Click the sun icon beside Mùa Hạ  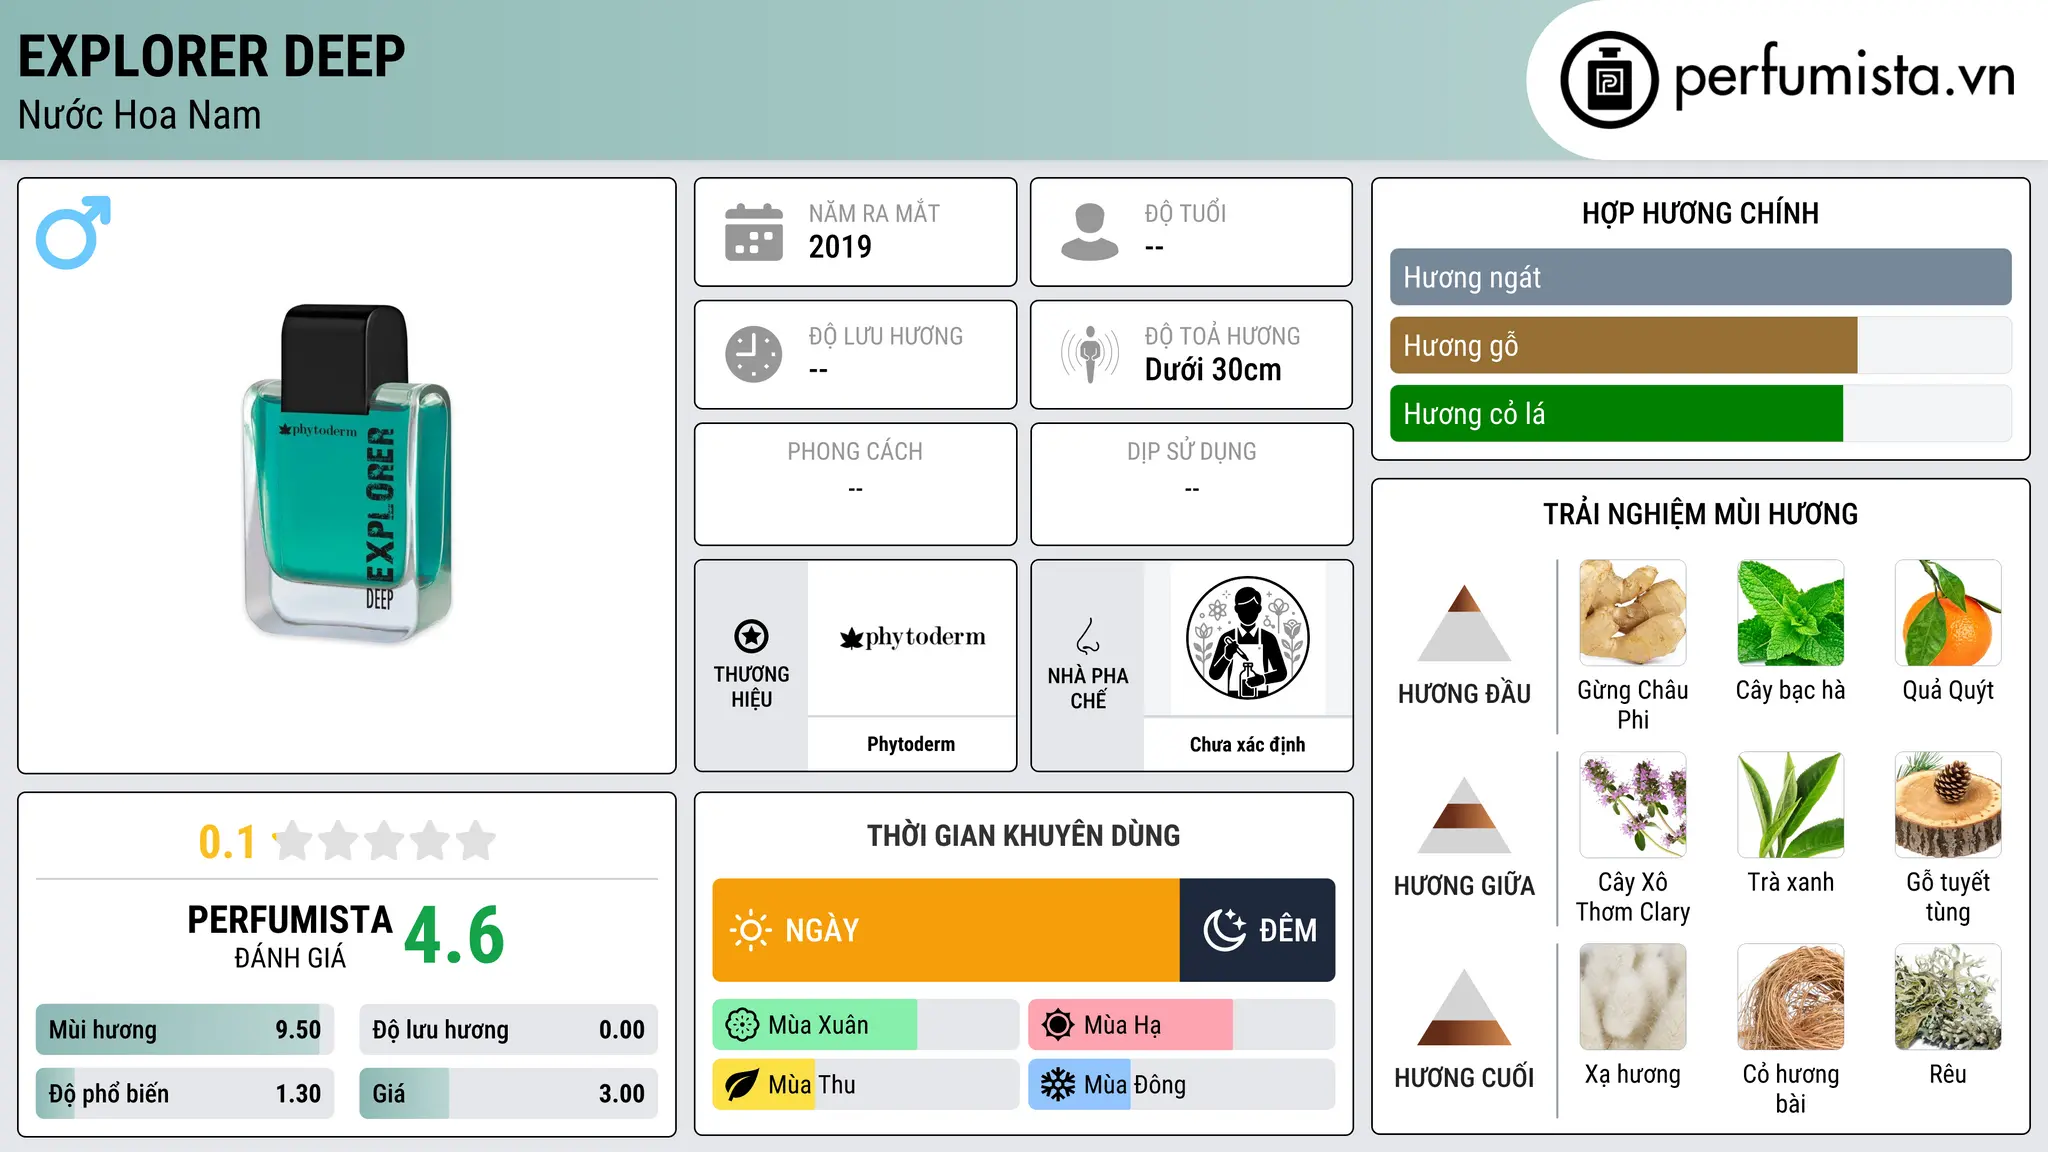(1058, 1025)
